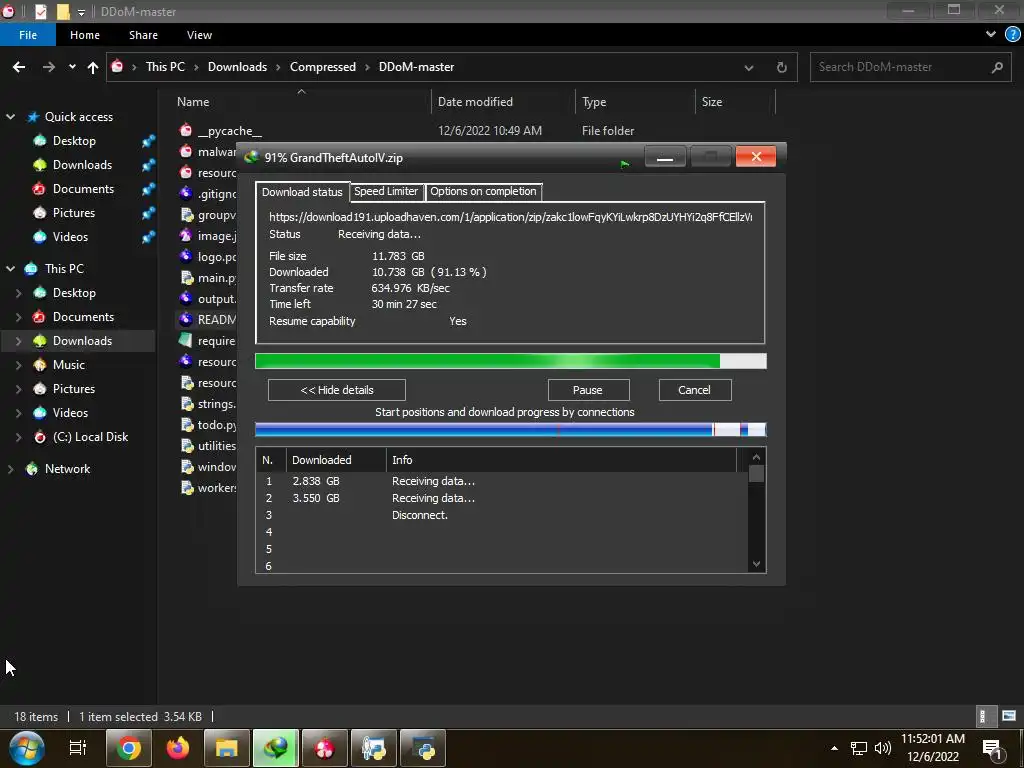Select Music in the navigation pane
Viewport: 1024px width, 768px height.
point(69,365)
